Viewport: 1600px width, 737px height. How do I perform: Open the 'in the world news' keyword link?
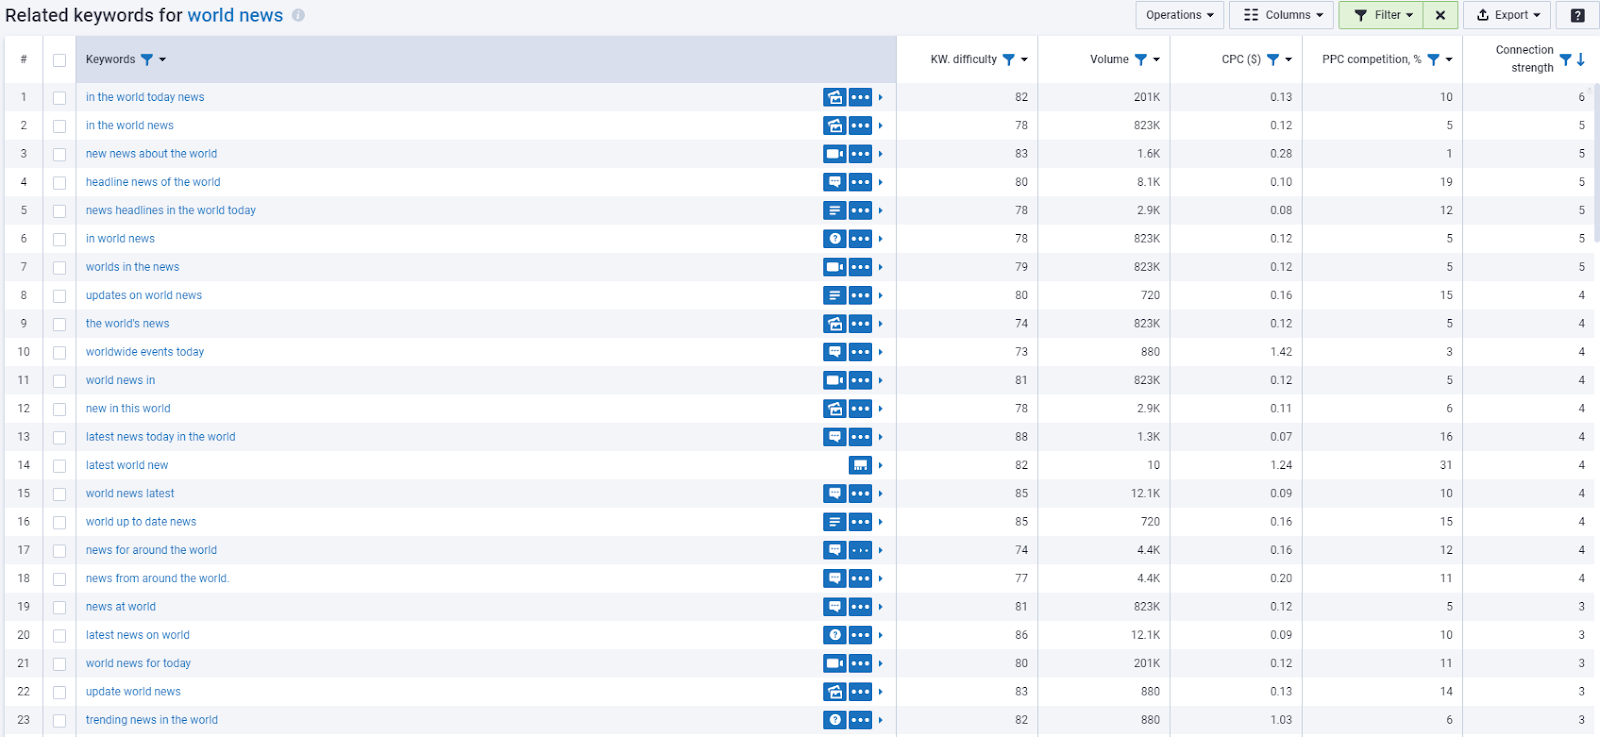click(x=130, y=126)
